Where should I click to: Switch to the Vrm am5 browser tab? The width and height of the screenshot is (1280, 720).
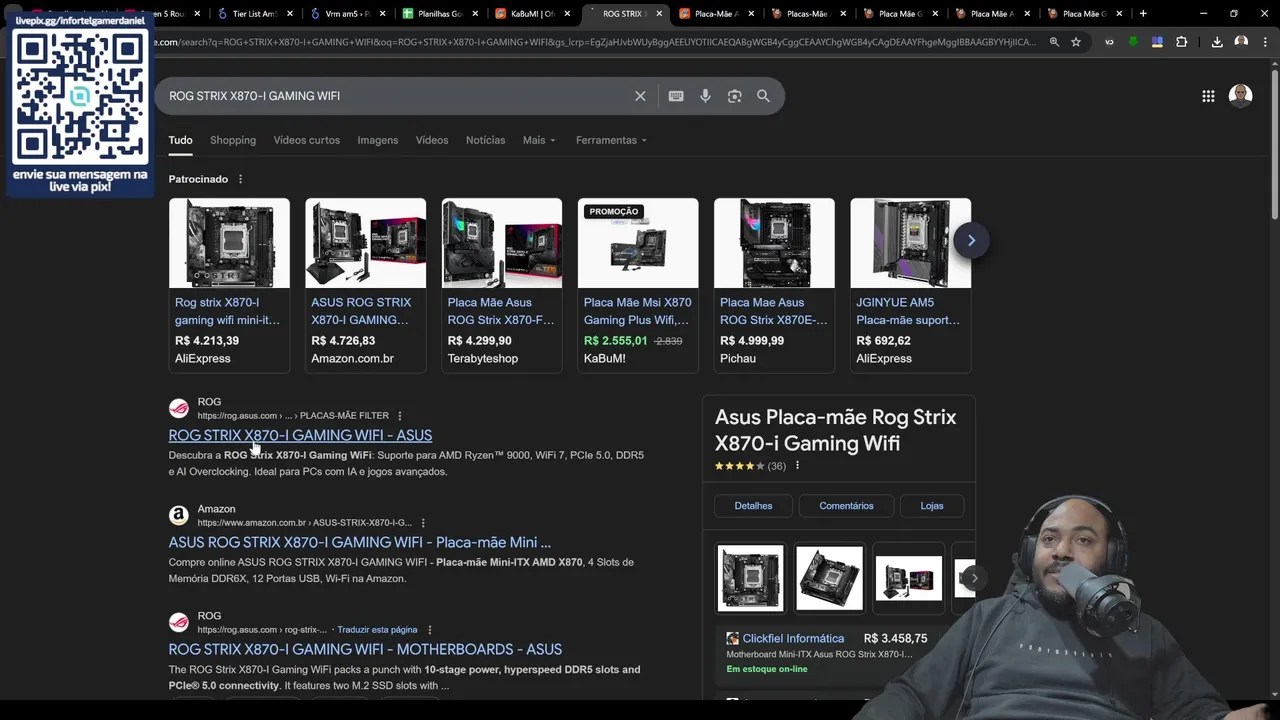pyautogui.click(x=347, y=14)
